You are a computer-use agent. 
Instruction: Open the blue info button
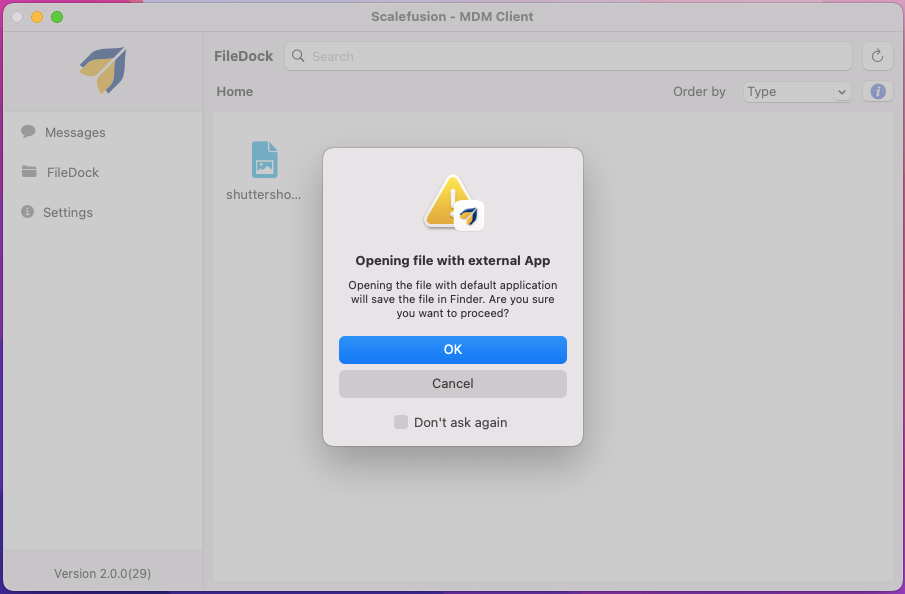[878, 91]
